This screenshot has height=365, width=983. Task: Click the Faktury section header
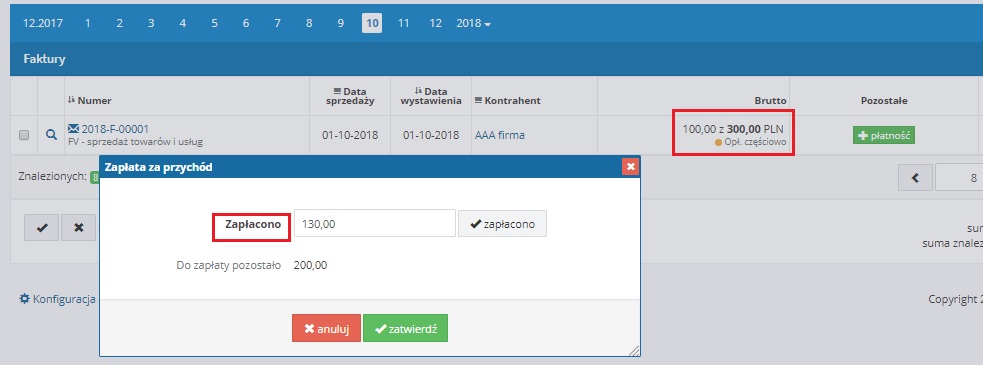pyautogui.click(x=45, y=59)
